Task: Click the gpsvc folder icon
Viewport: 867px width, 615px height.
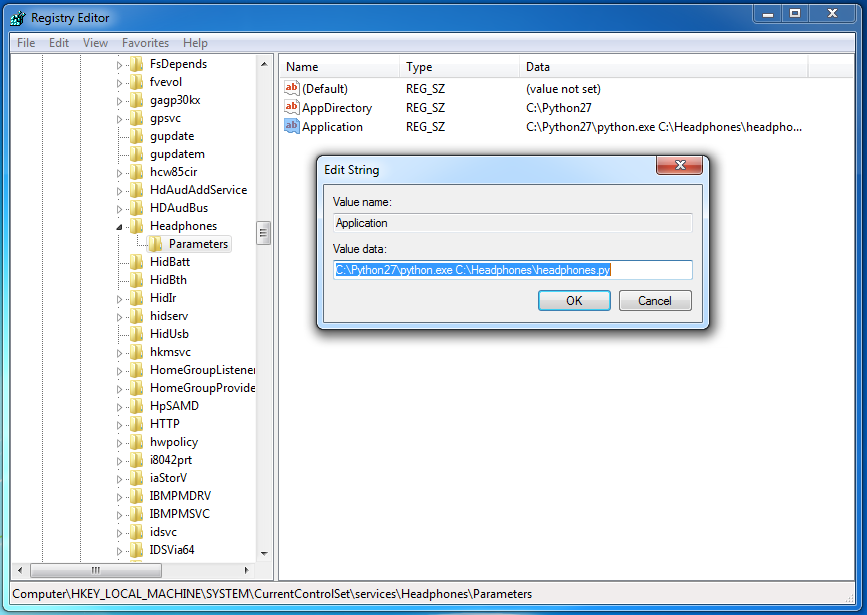Action: point(137,118)
